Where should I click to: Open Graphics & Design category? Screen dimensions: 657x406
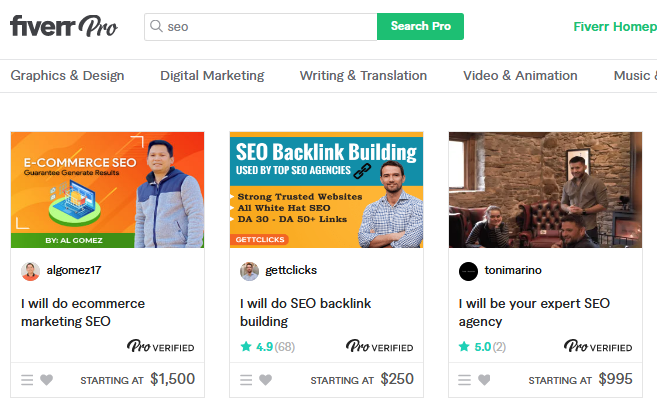point(67,75)
